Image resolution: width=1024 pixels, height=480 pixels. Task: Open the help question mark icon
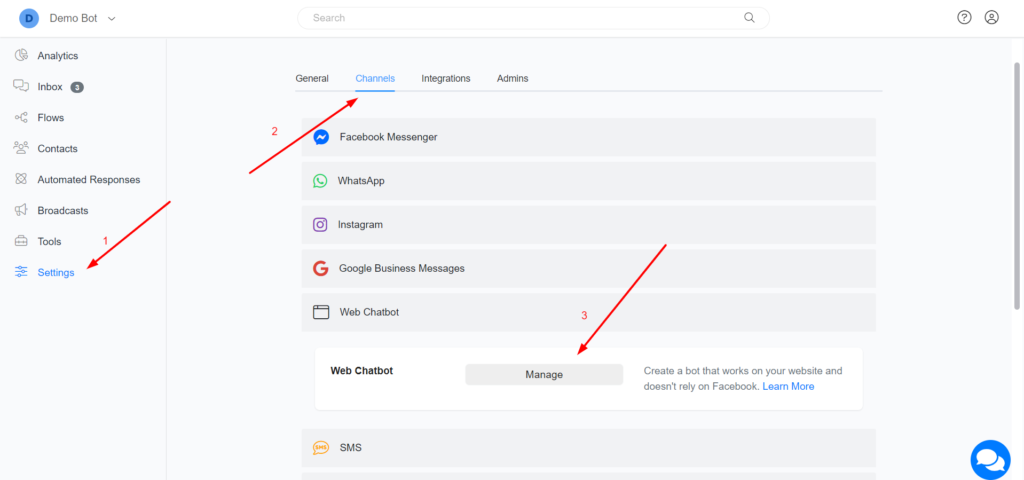[964, 18]
